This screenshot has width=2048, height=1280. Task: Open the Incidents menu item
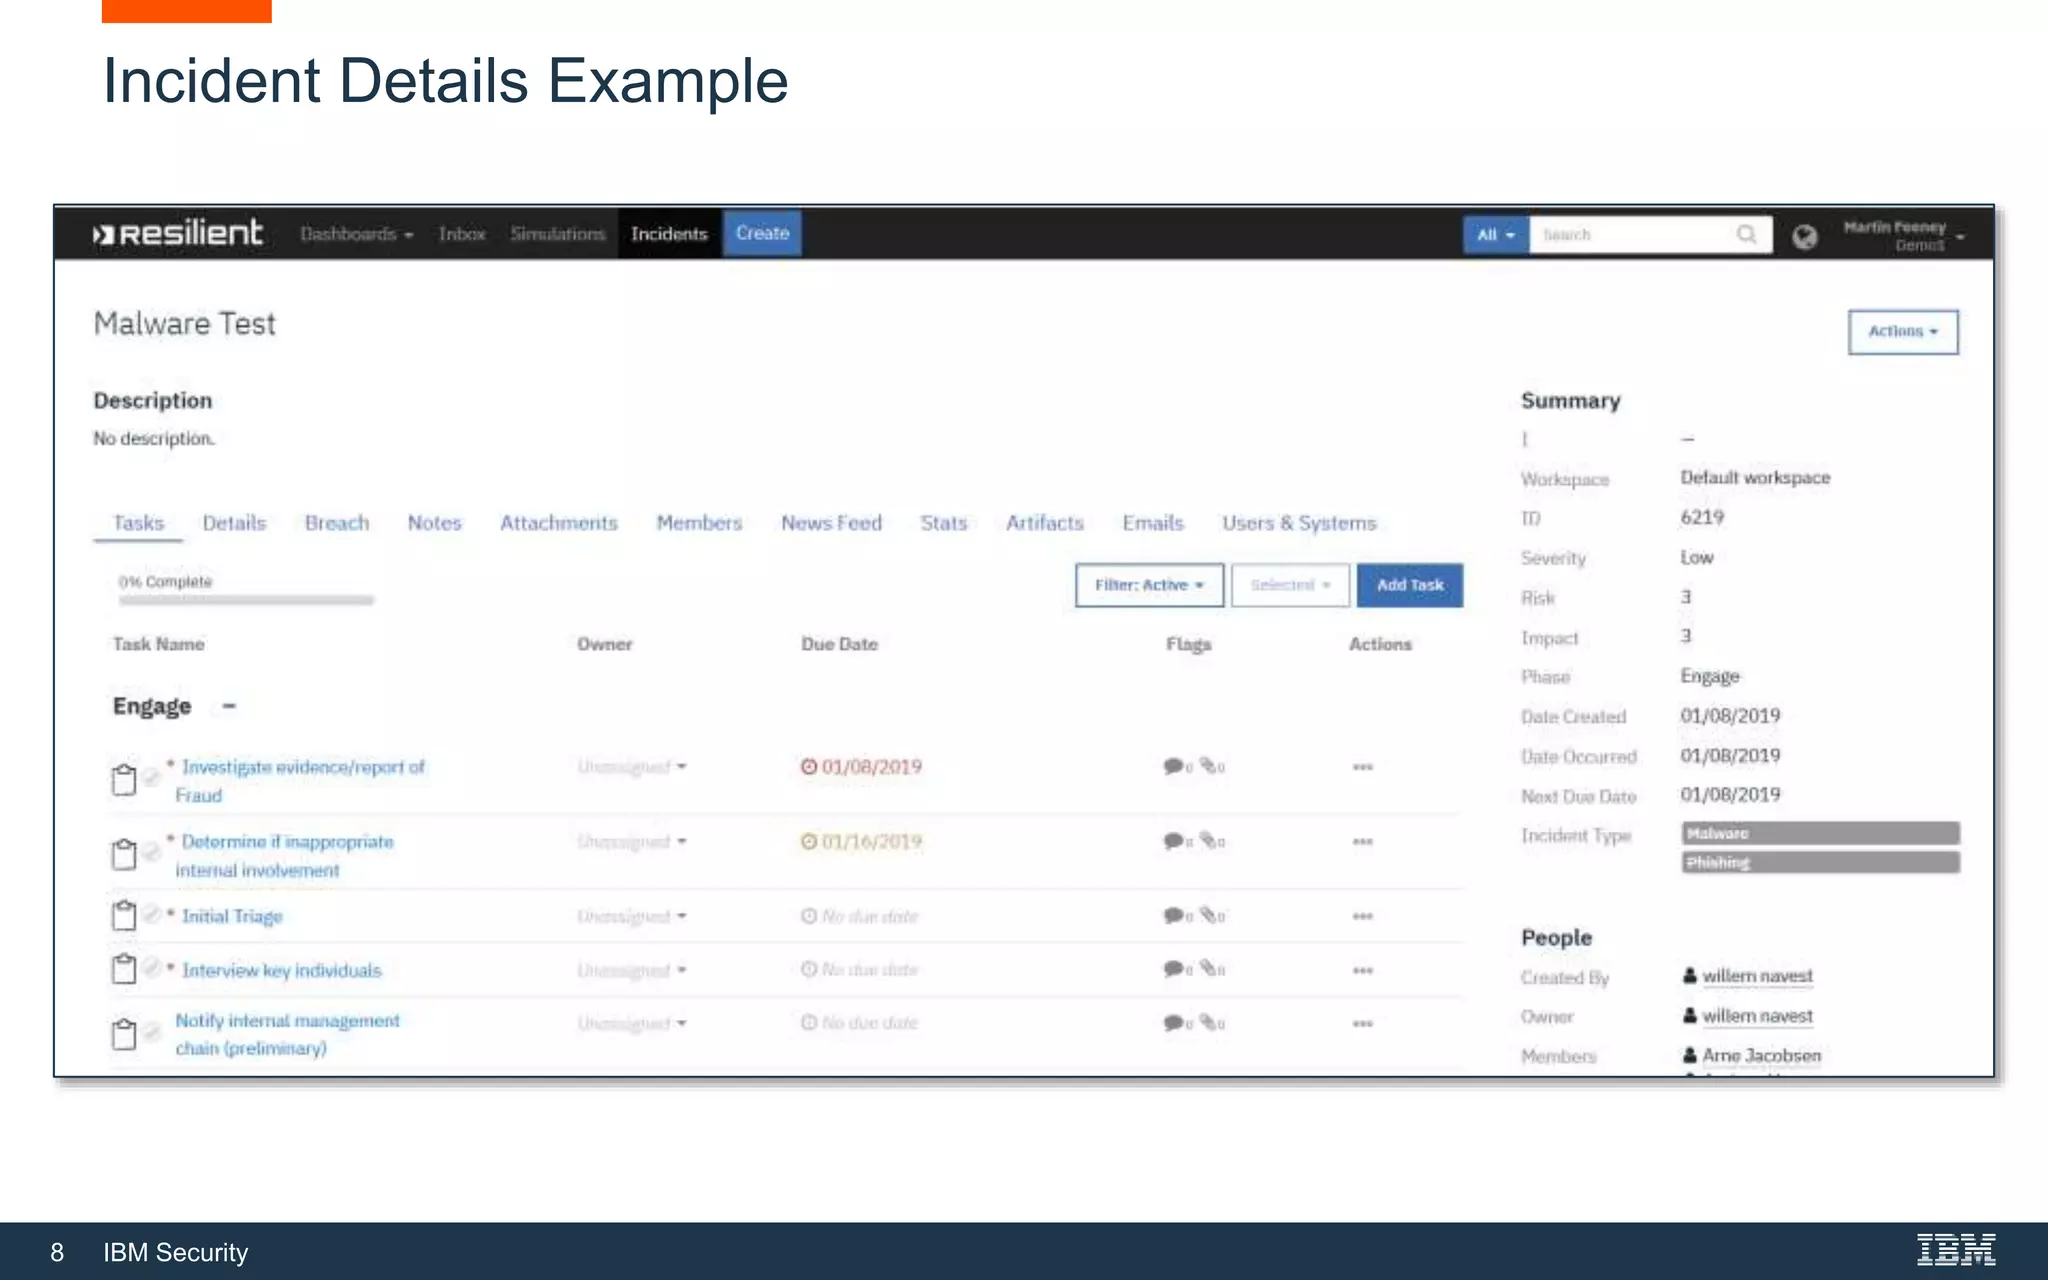point(669,234)
